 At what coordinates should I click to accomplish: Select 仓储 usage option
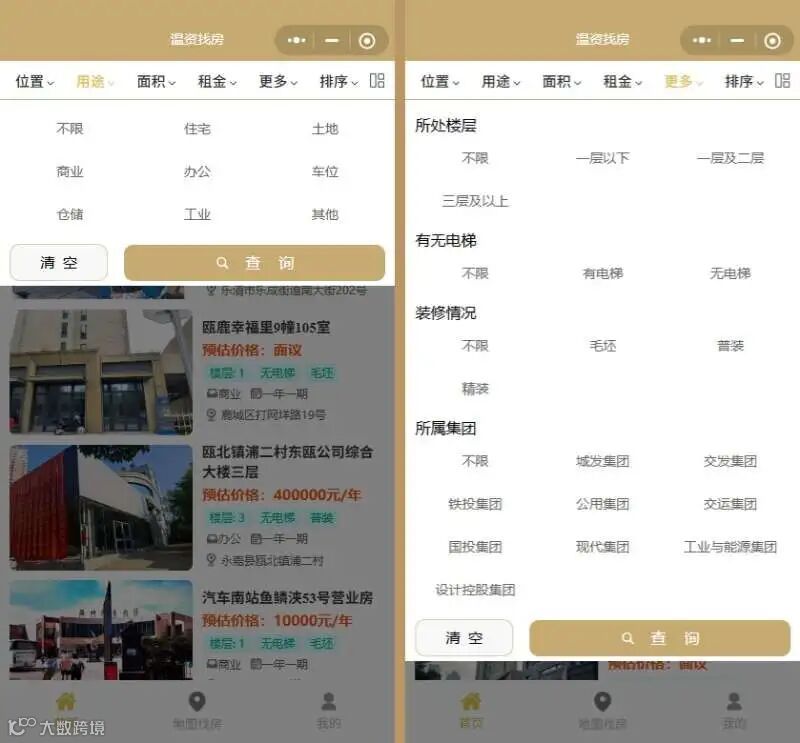pyautogui.click(x=70, y=214)
